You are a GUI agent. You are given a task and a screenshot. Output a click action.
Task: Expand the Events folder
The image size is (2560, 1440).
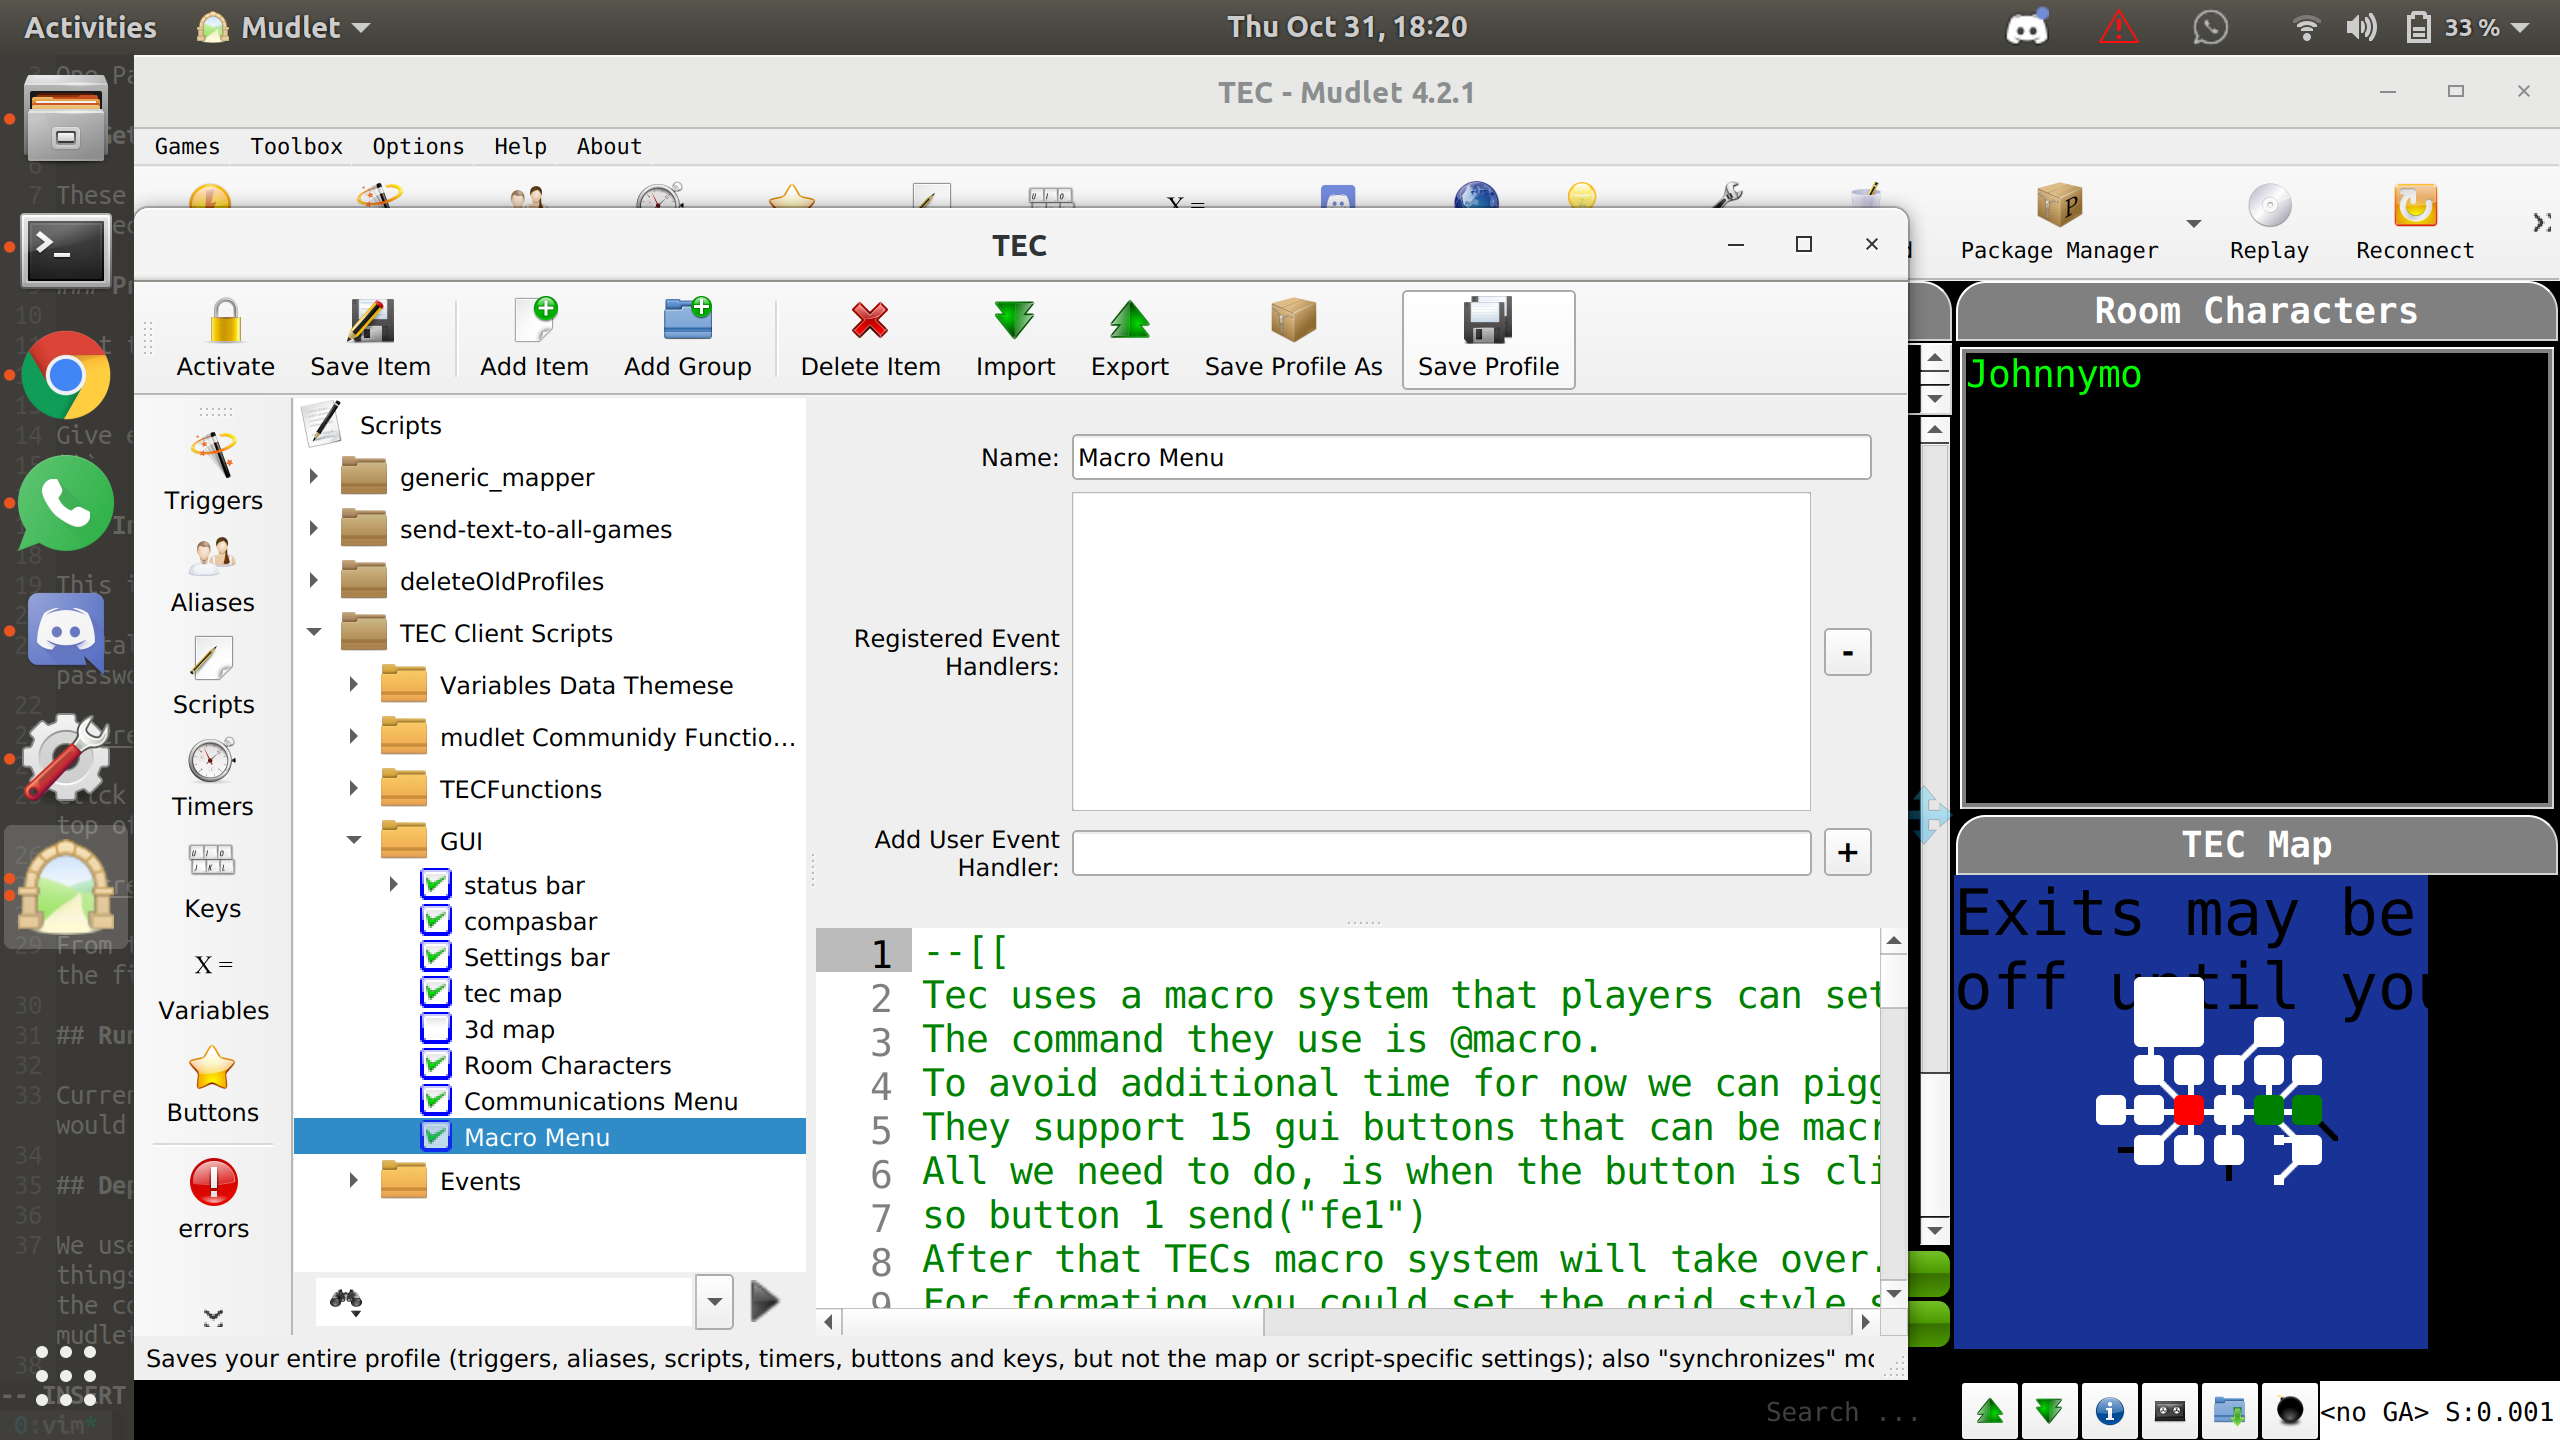[x=354, y=1180]
